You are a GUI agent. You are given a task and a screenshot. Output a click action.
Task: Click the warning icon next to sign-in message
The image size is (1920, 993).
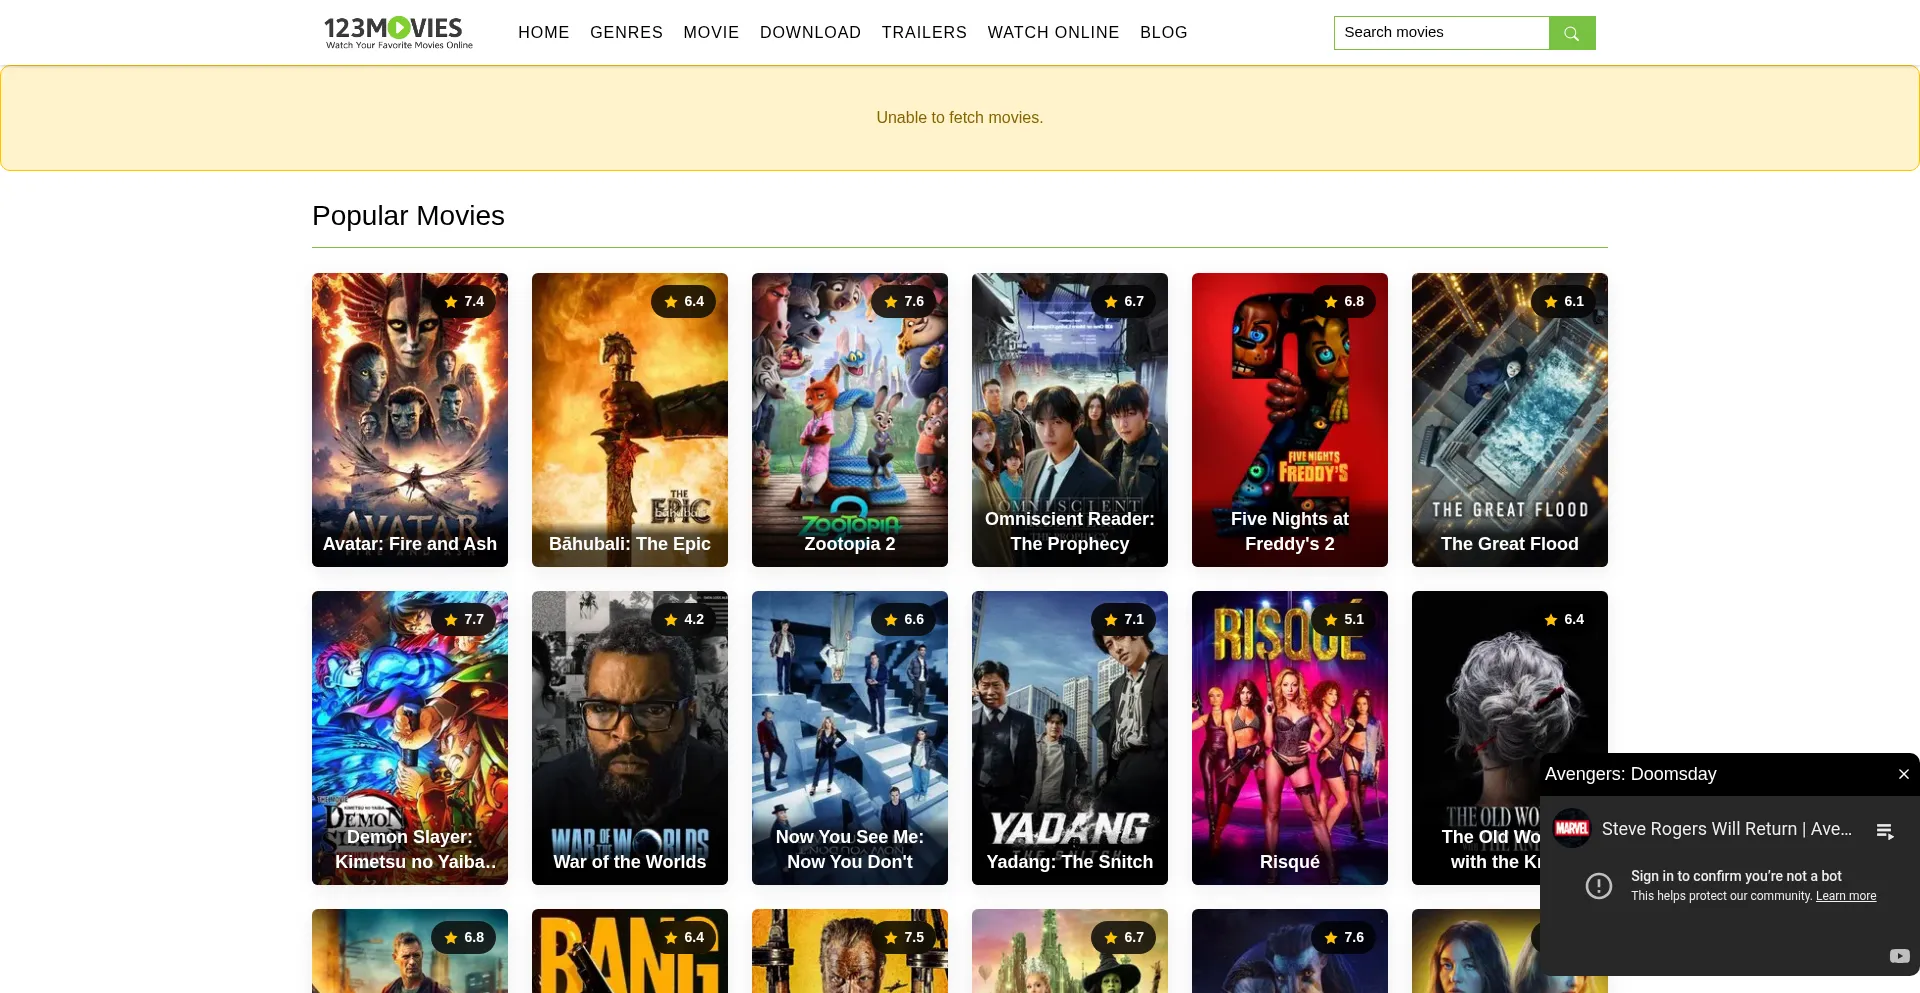[x=1599, y=886]
